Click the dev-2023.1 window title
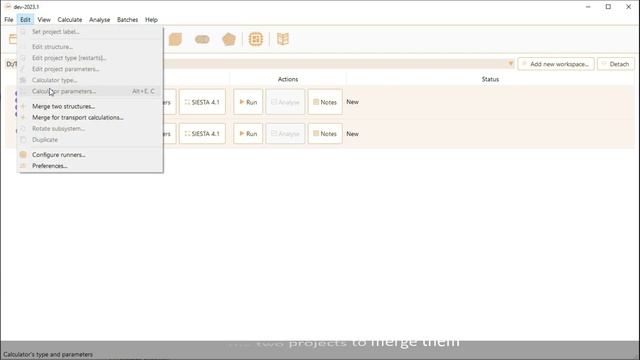Image resolution: width=640 pixels, height=360 pixels. 26,7
